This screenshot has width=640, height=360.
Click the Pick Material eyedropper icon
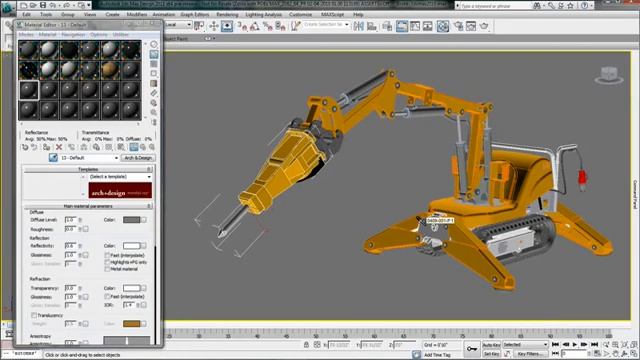click(53, 158)
